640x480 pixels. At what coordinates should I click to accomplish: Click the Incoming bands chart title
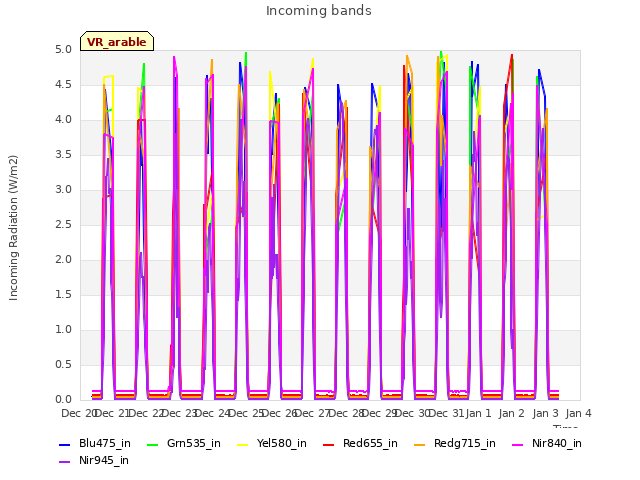coord(319,11)
